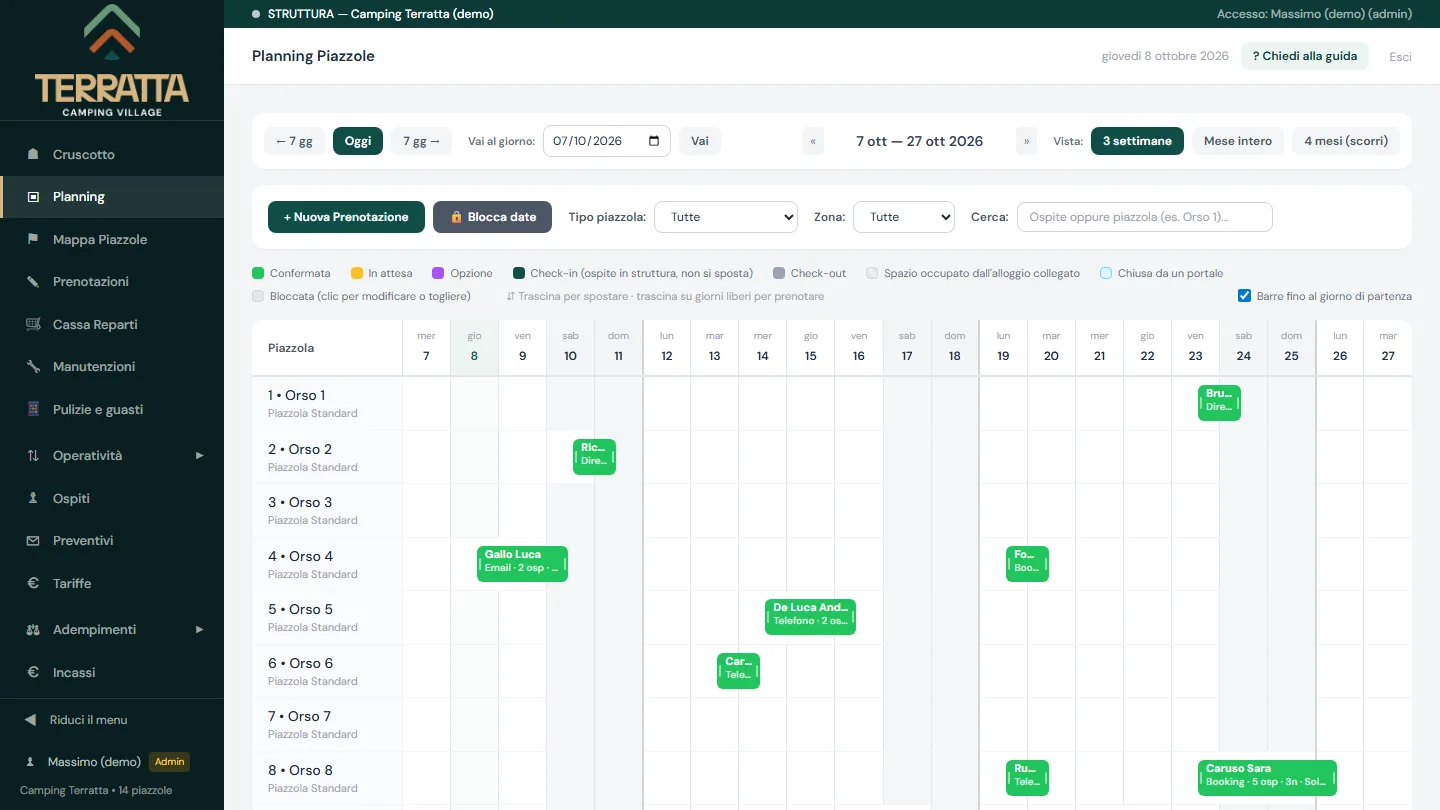
Task: Click + Nuova Prenotazione button
Action: (346, 217)
